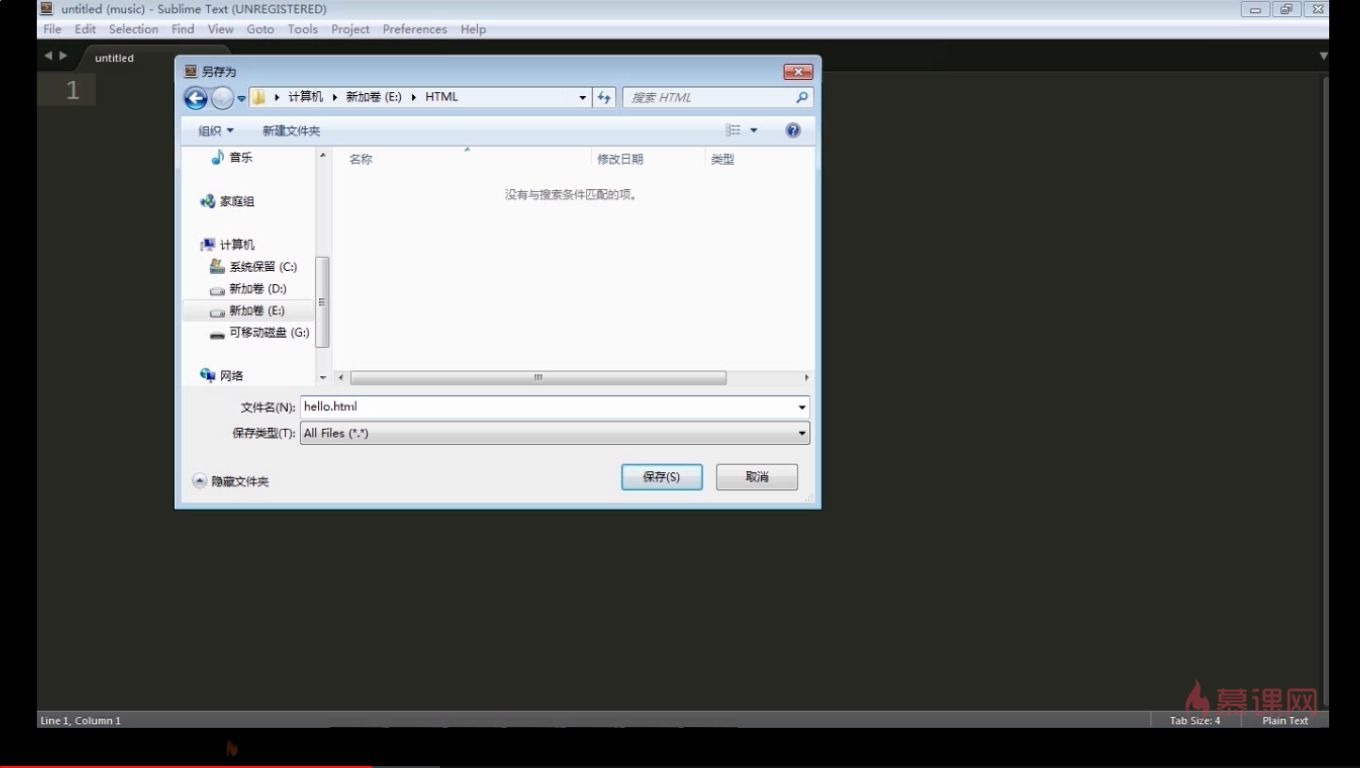1360x768 pixels.
Task: Click 新加卷 (E:) in the address breadcrumb
Action: tap(373, 97)
